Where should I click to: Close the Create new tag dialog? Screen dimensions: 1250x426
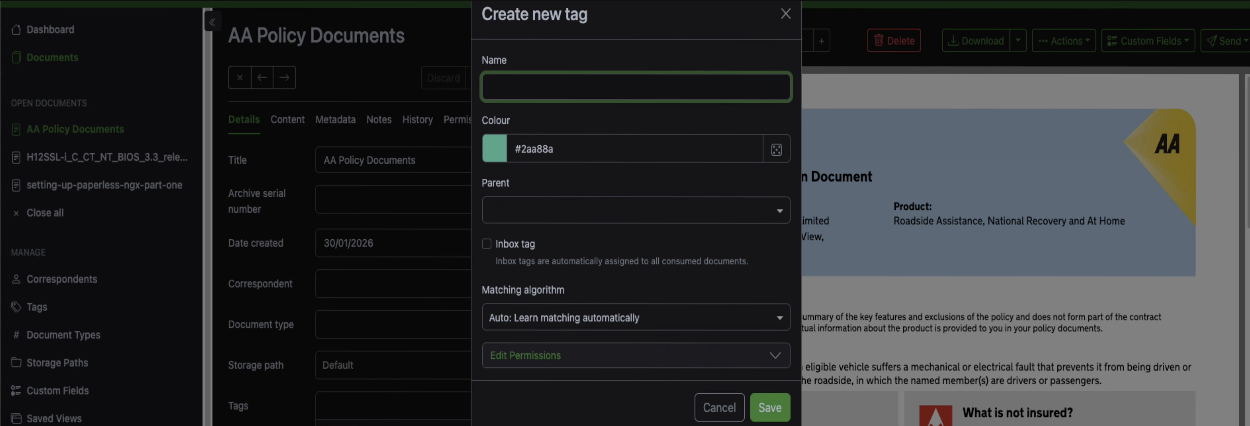pyautogui.click(x=785, y=14)
